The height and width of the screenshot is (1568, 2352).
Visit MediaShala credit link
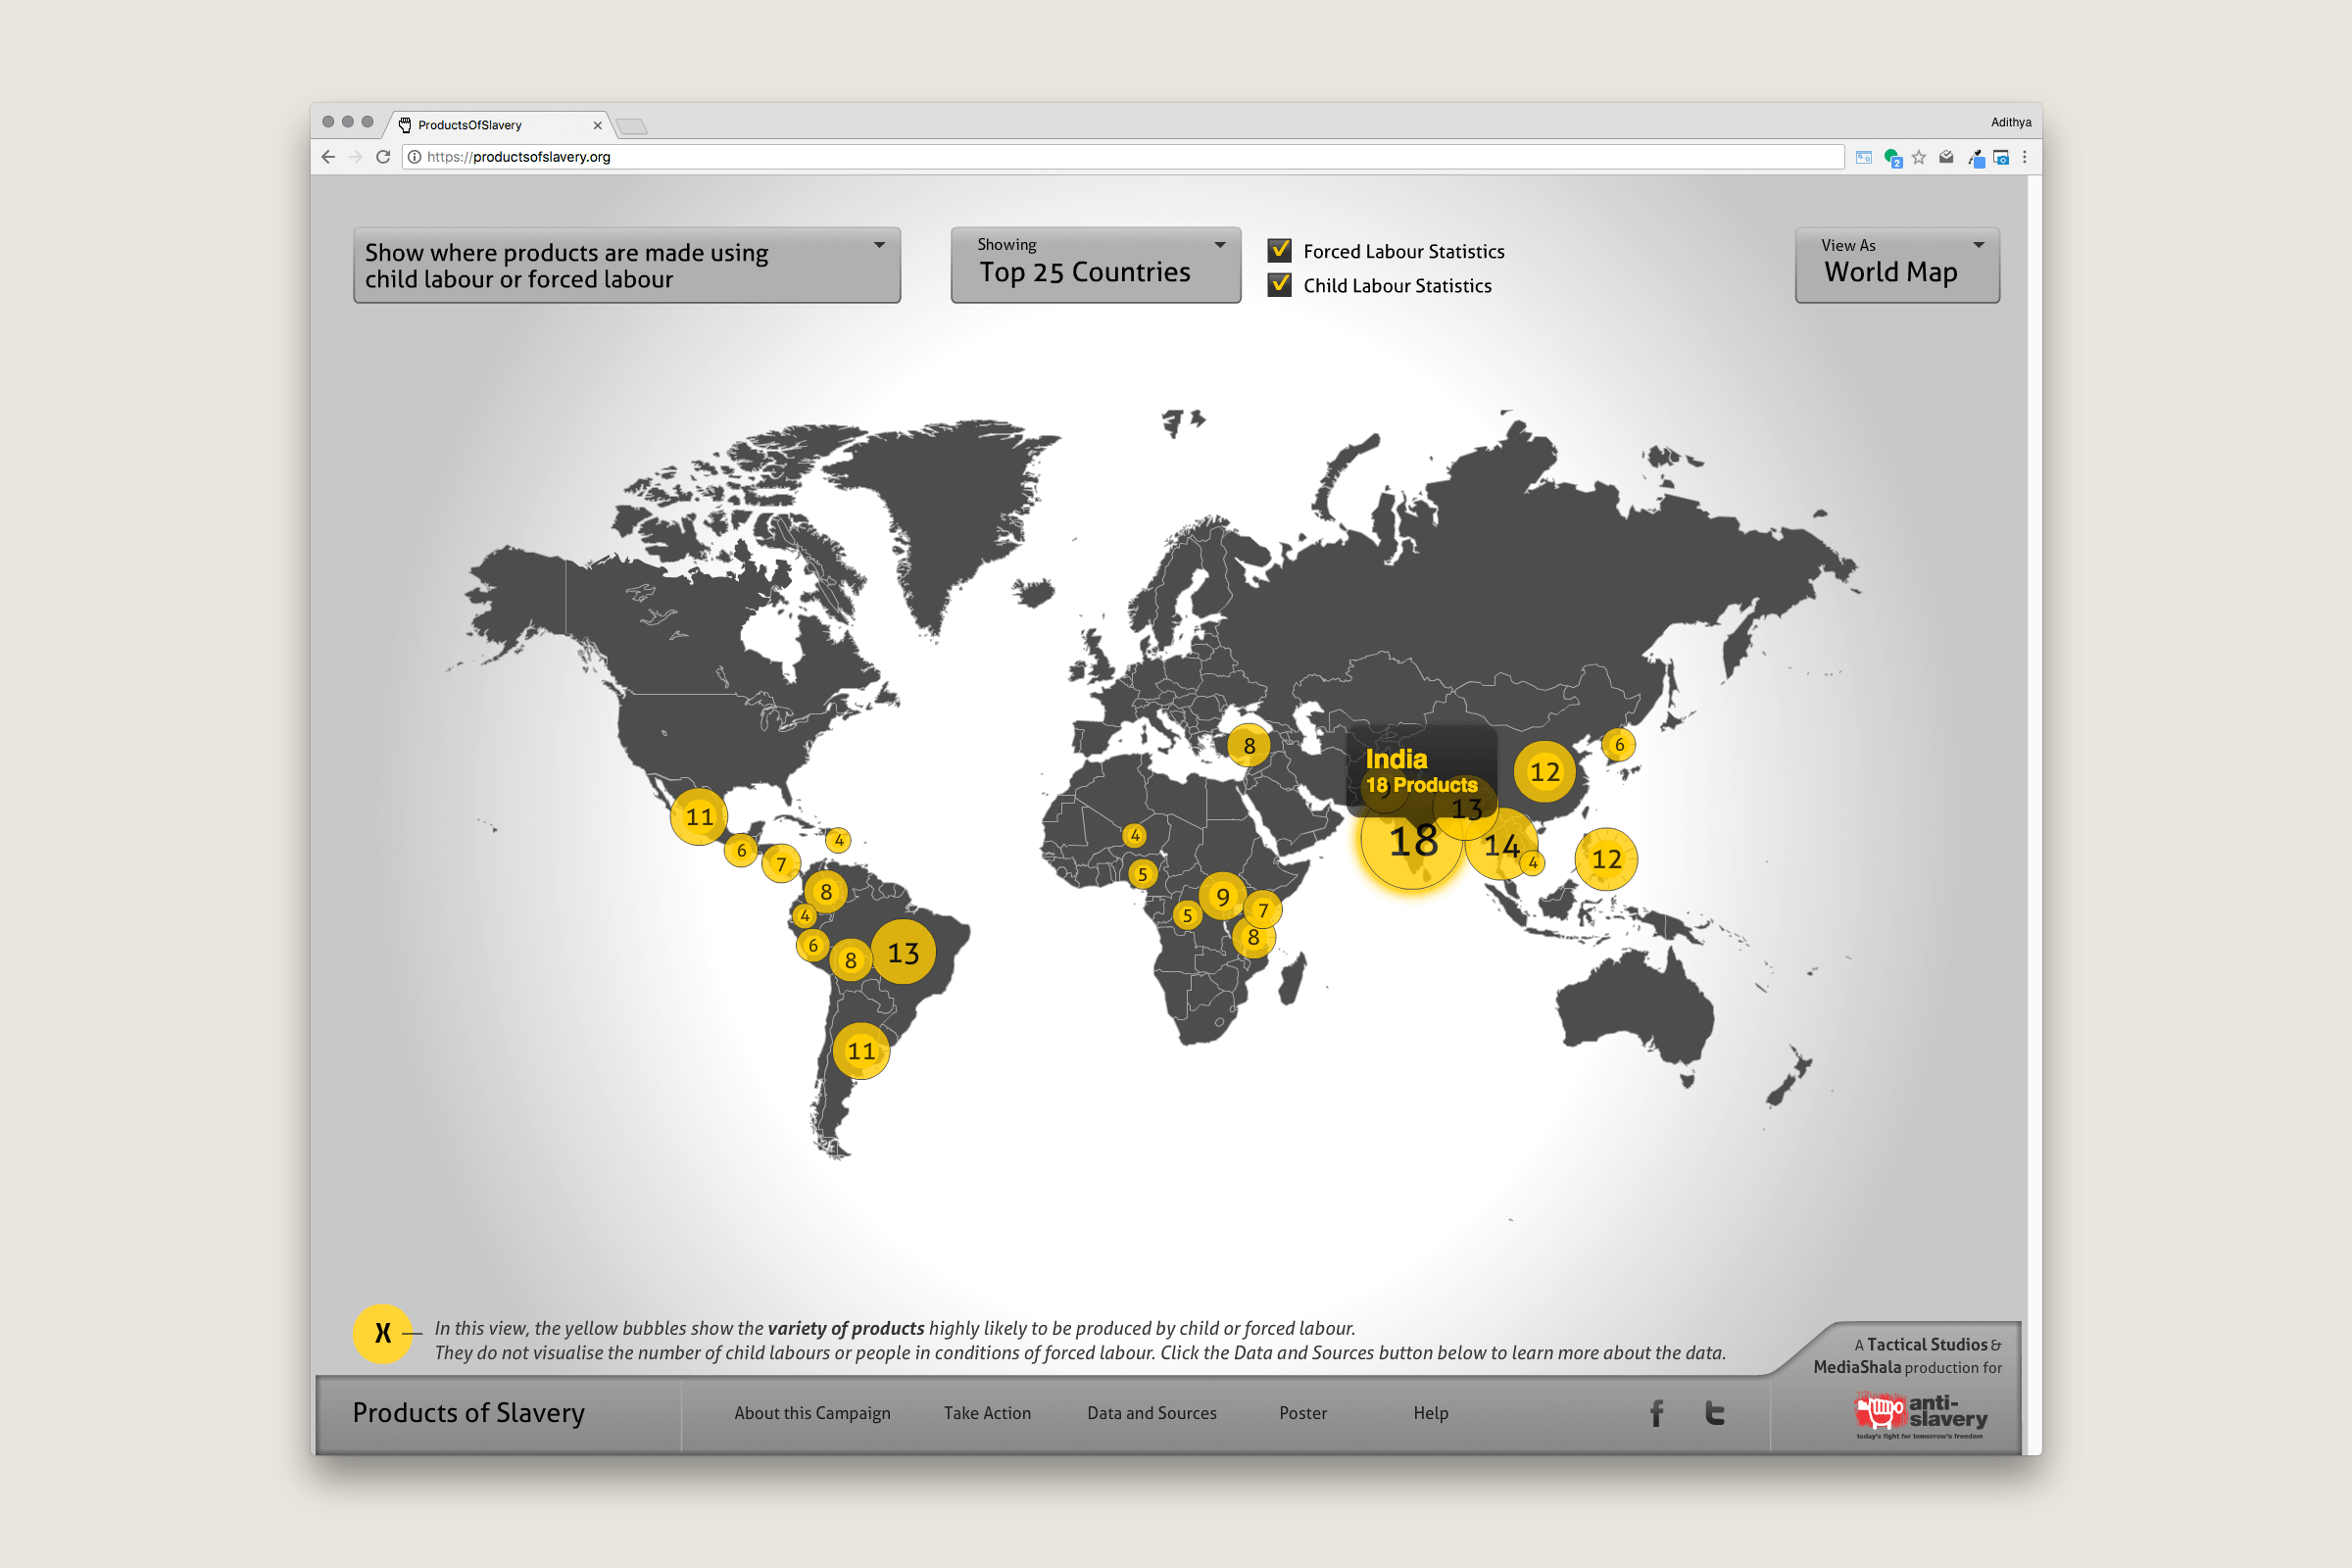click(x=1857, y=1367)
